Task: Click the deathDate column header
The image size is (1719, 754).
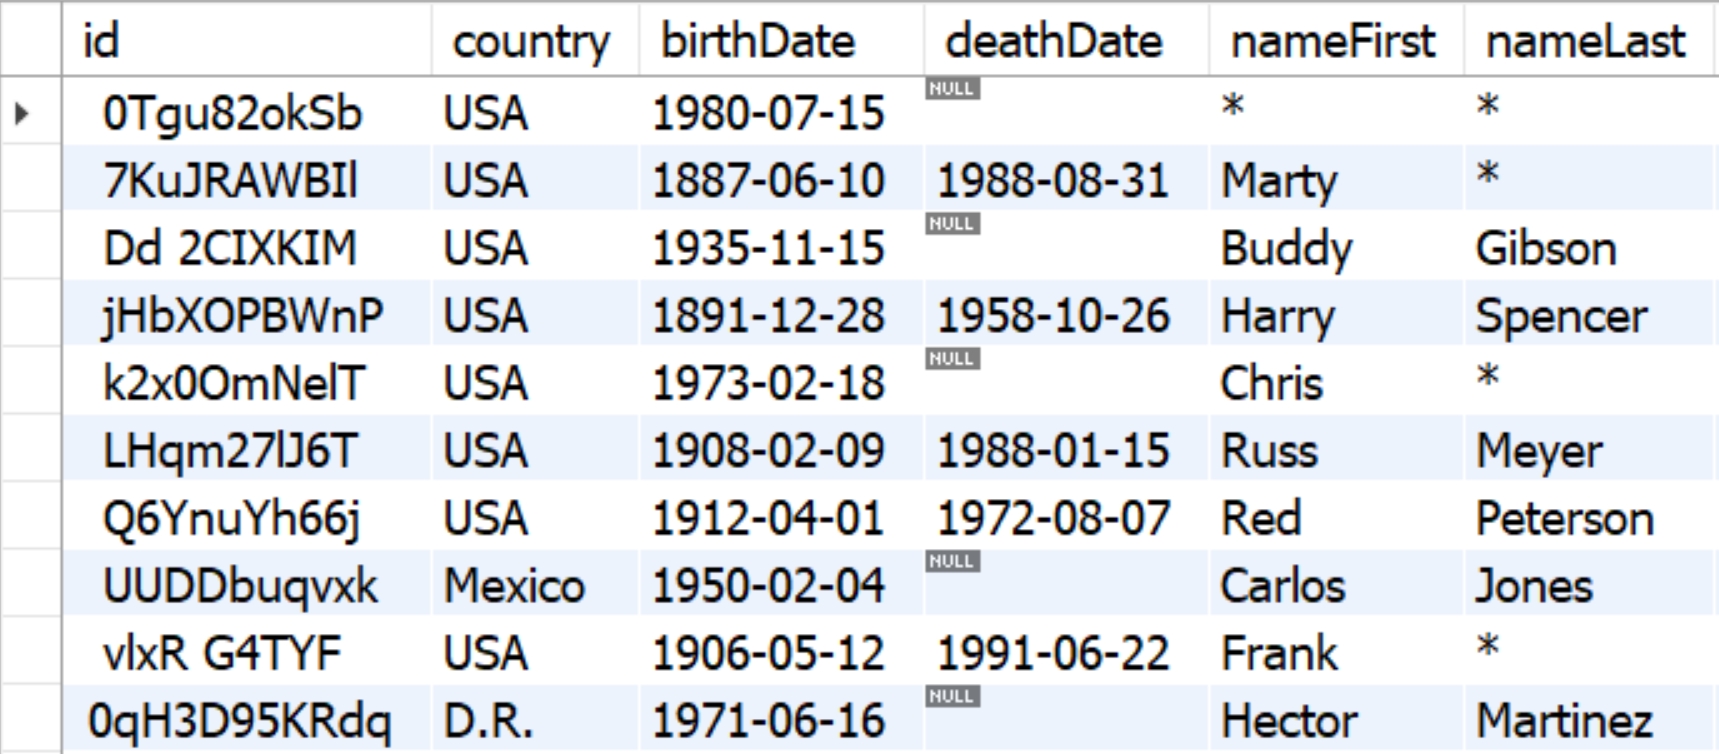Action: tap(1053, 41)
